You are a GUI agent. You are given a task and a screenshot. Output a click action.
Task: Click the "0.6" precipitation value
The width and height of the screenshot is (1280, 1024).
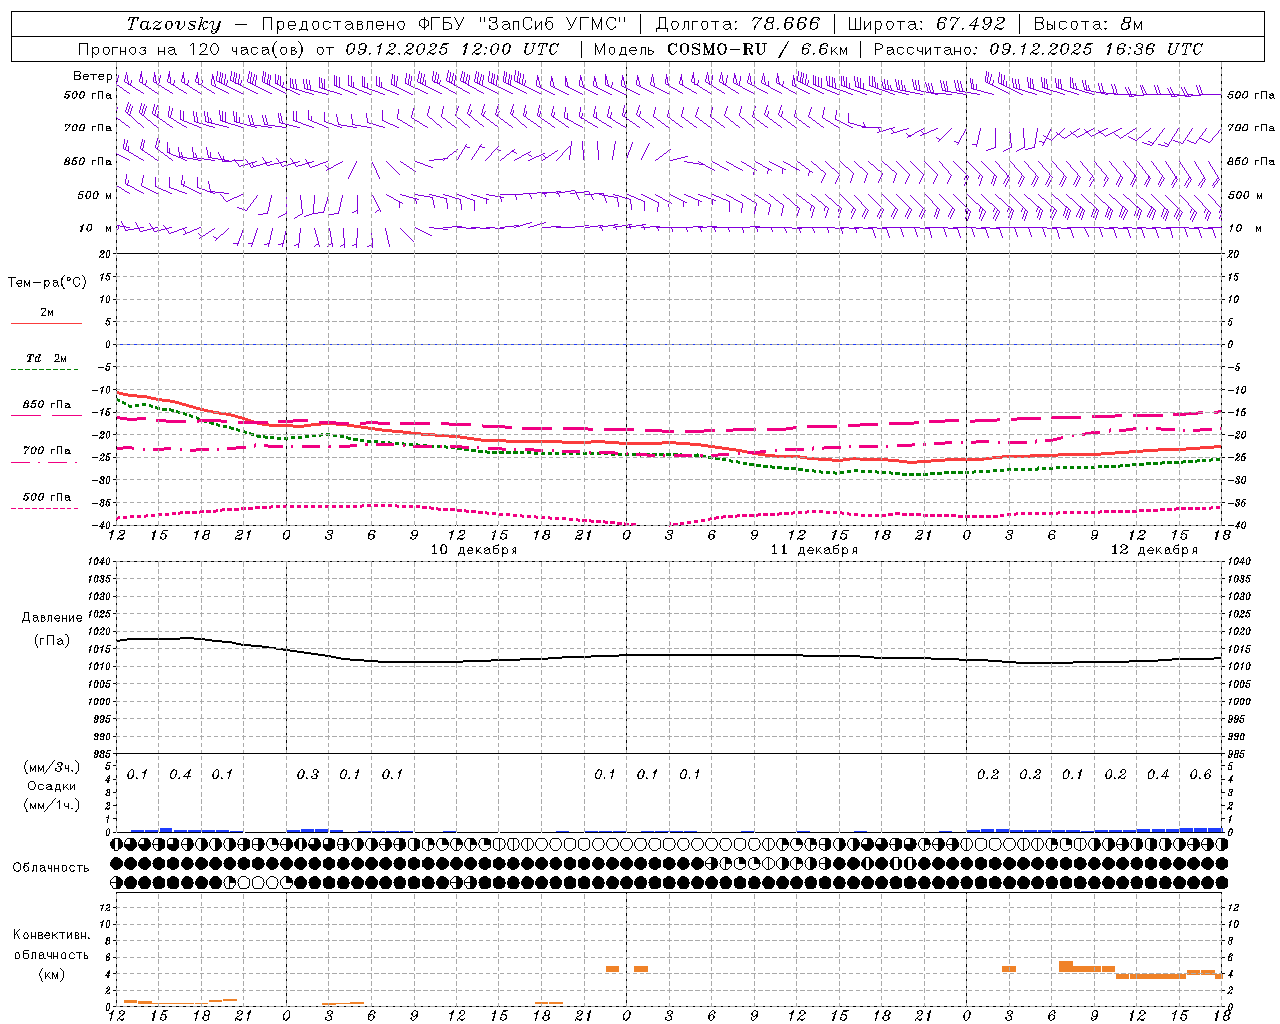click(1201, 775)
